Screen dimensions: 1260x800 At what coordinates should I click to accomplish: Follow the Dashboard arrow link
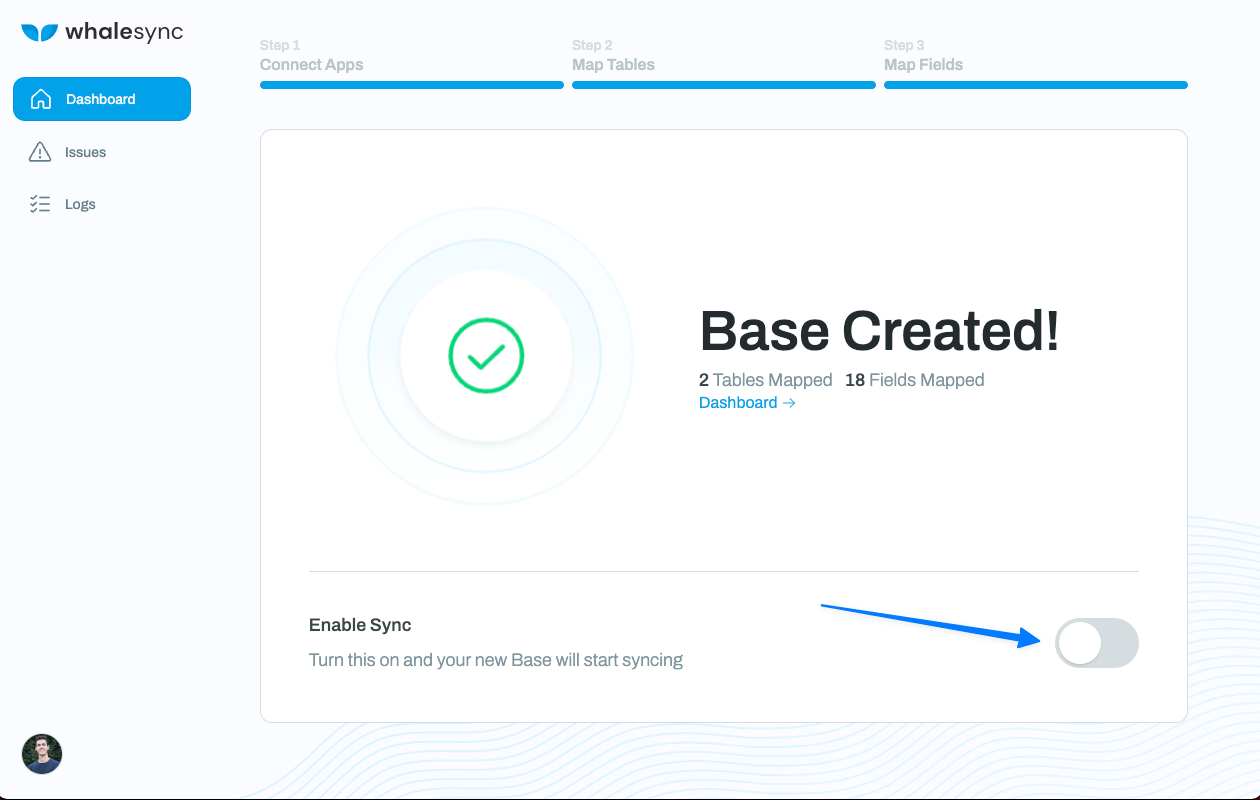point(747,402)
